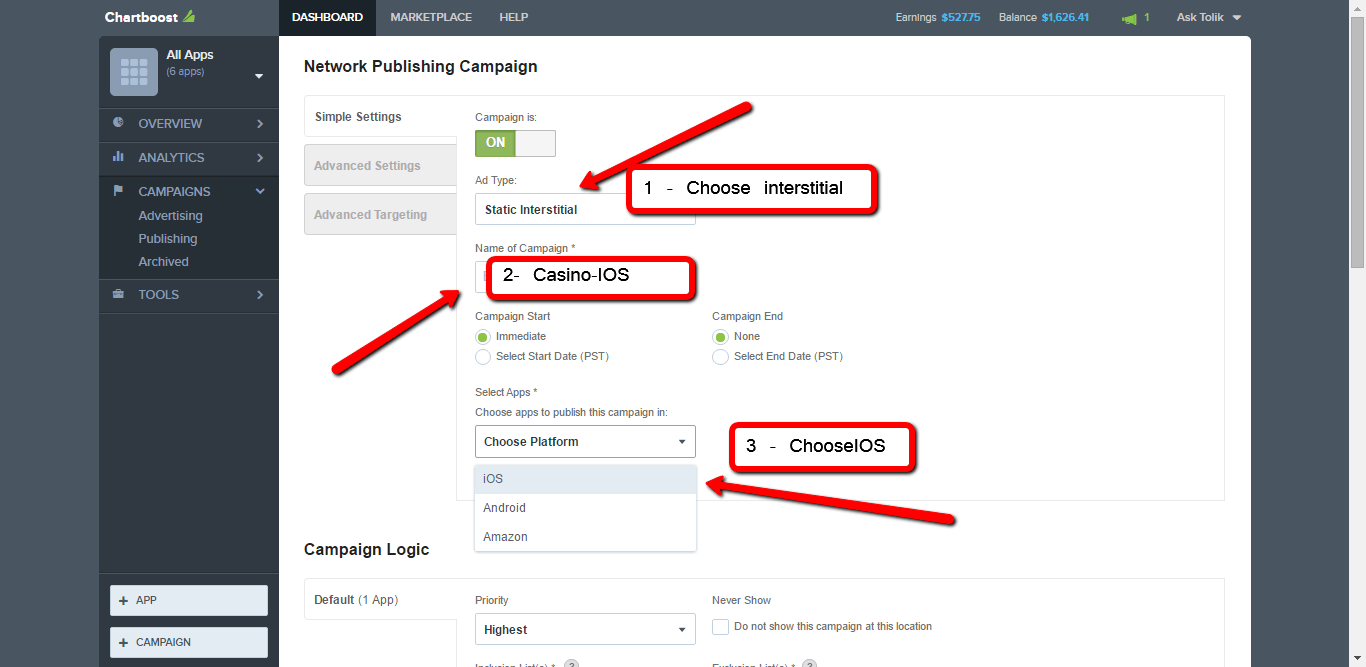Viewport: 1366px width, 667px height.
Task: Select Immediate campaign start
Action: [483, 337]
